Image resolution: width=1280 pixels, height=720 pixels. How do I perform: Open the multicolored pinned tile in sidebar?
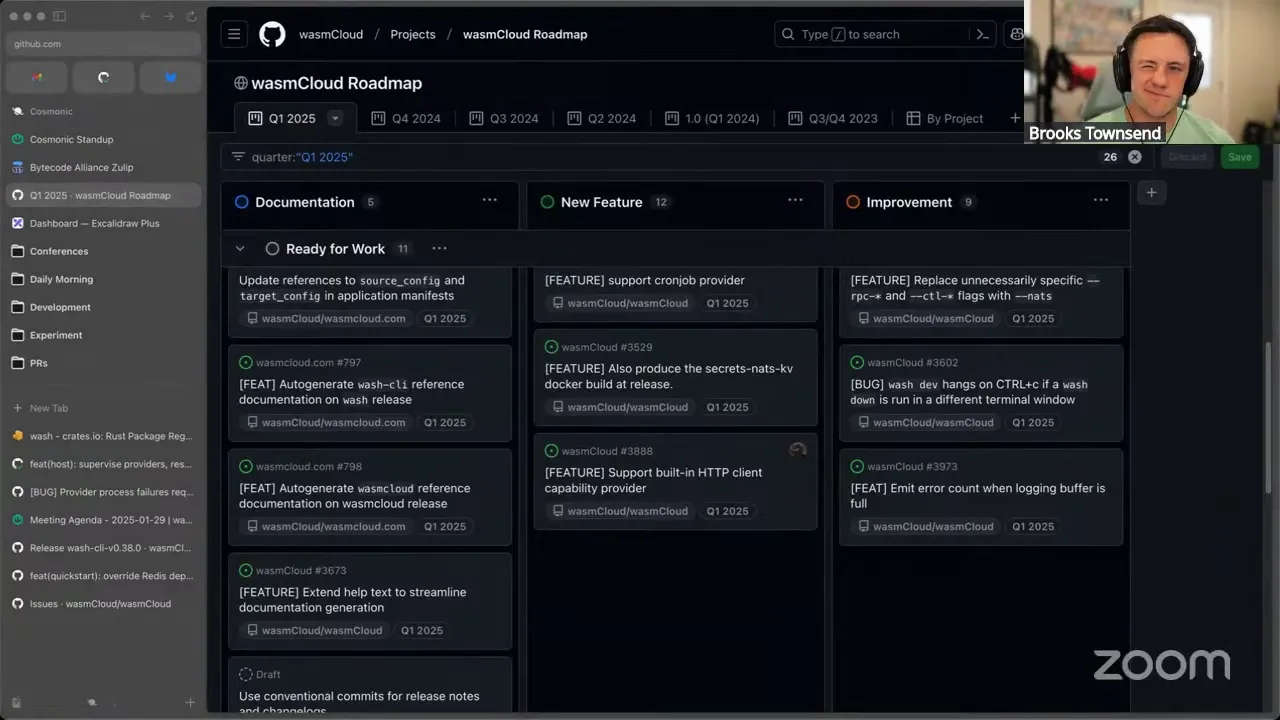(37, 77)
